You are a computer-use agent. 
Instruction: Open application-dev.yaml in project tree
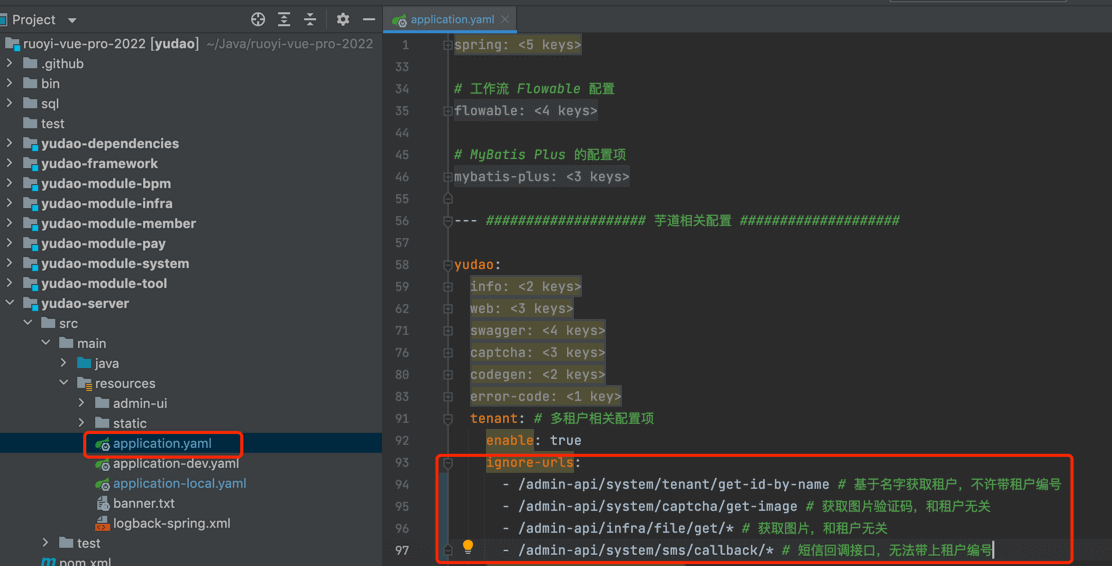[175, 463]
